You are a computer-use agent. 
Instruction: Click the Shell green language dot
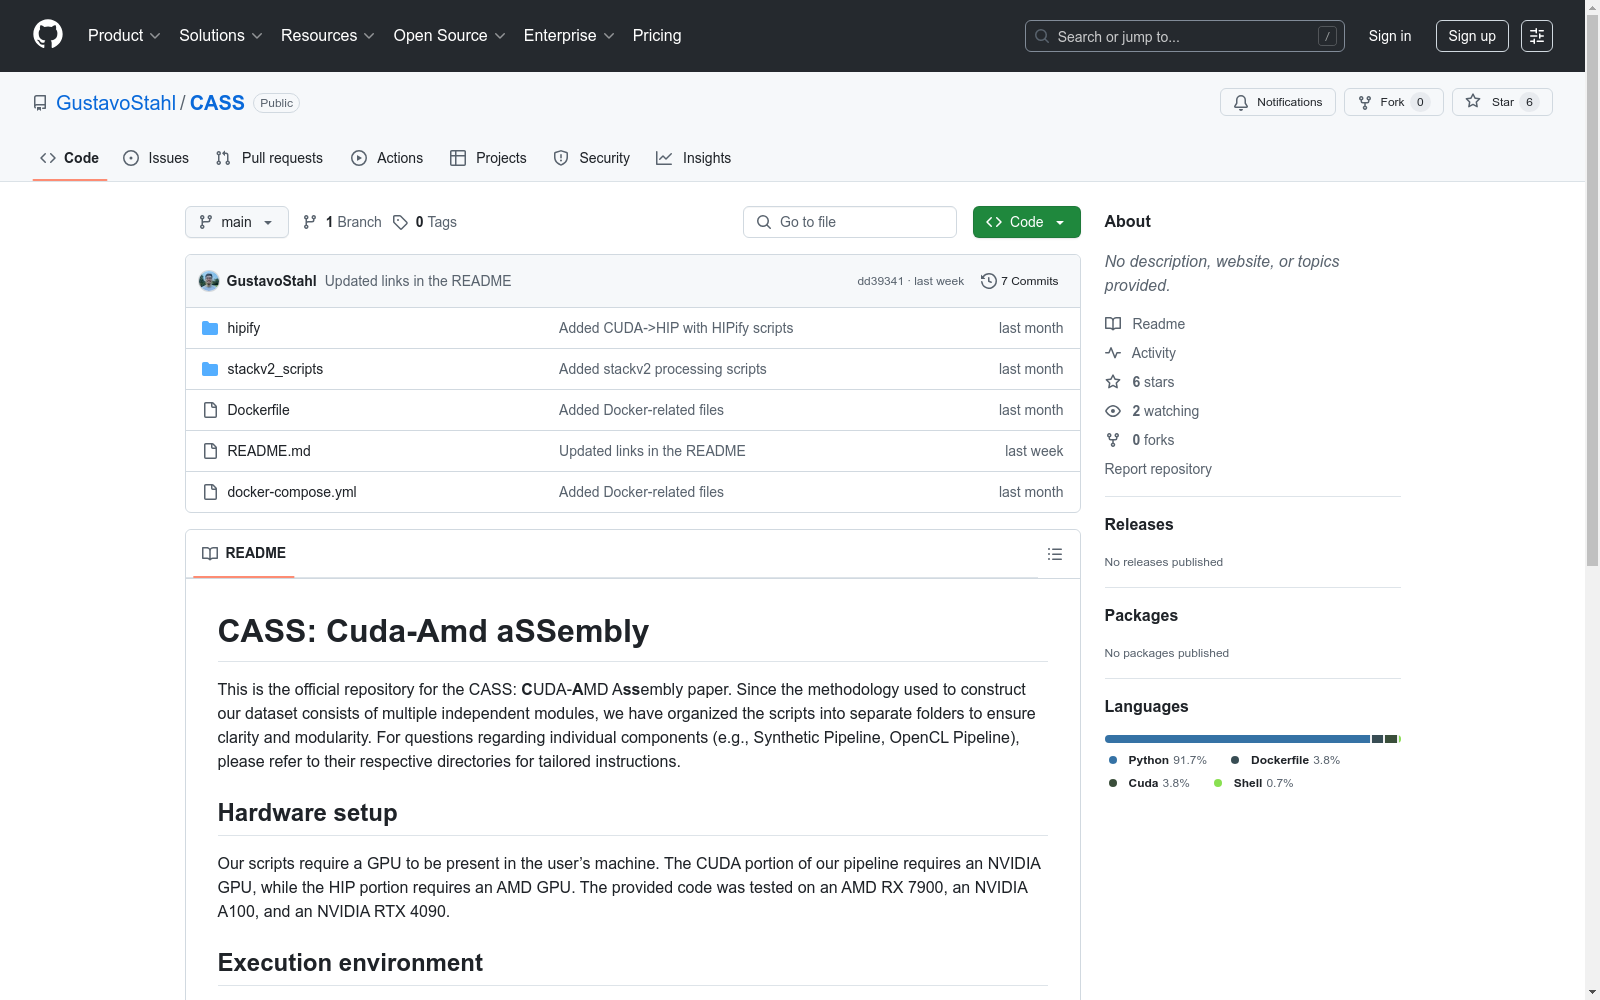pyautogui.click(x=1218, y=783)
